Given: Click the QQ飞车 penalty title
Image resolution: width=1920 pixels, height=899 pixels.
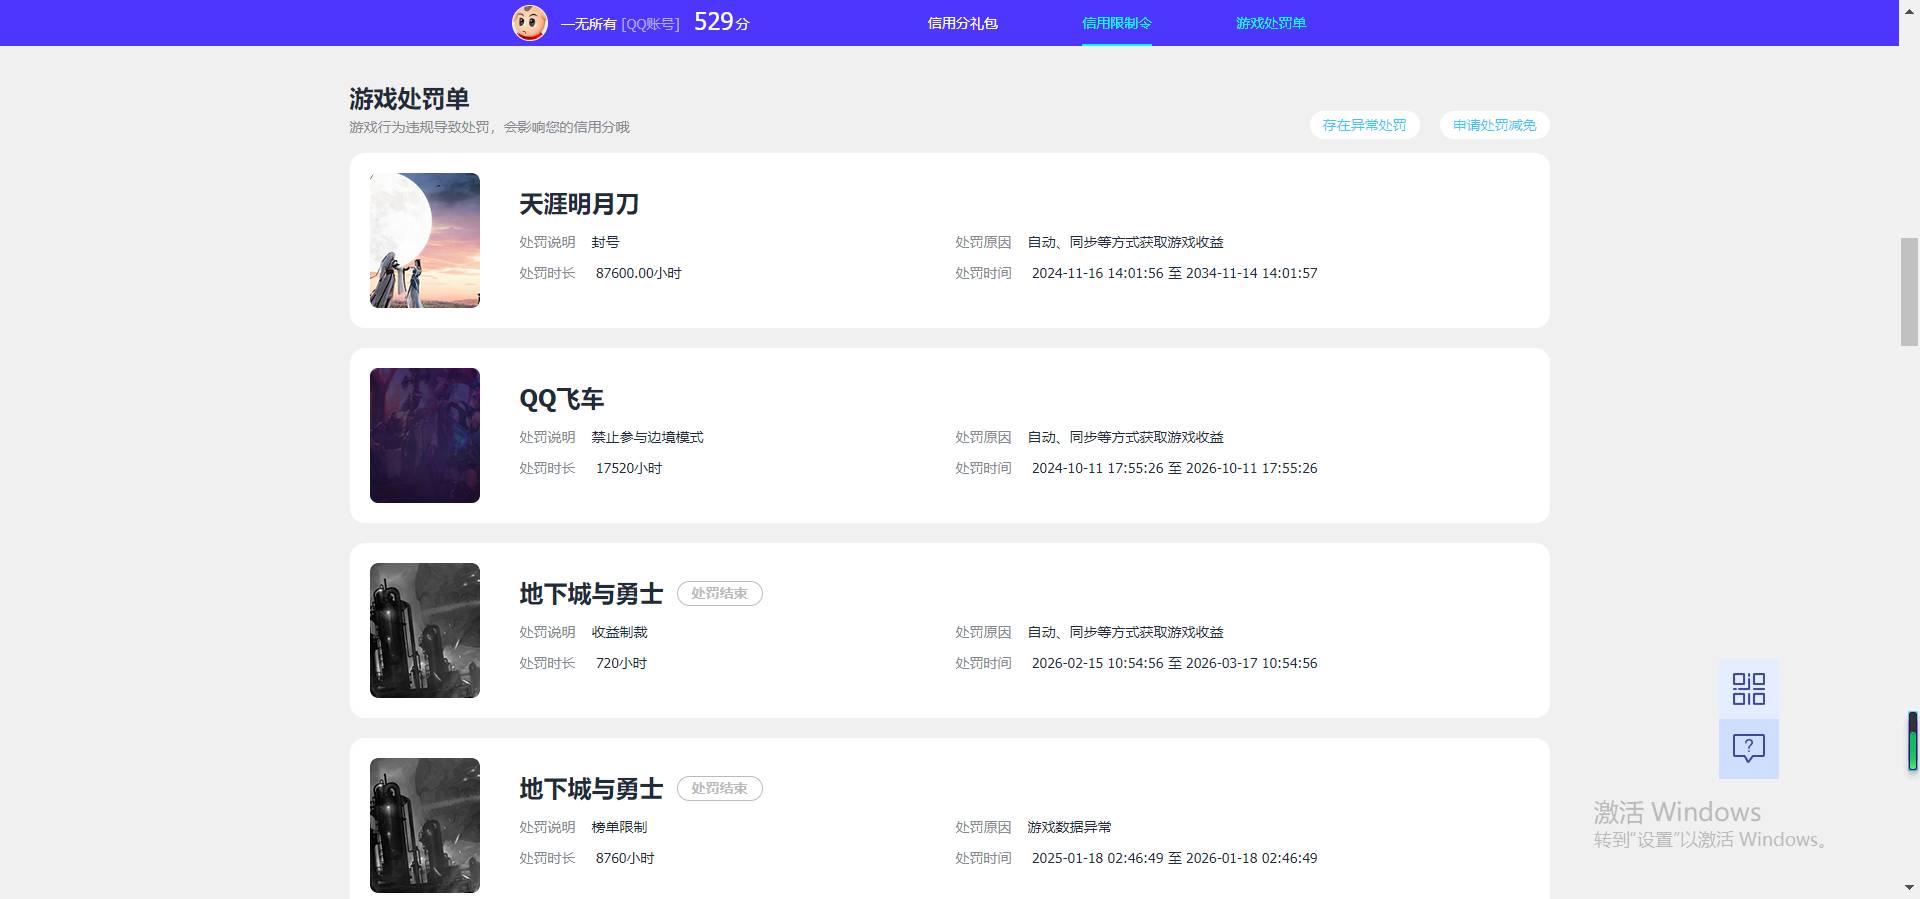Looking at the screenshot, I should [561, 399].
